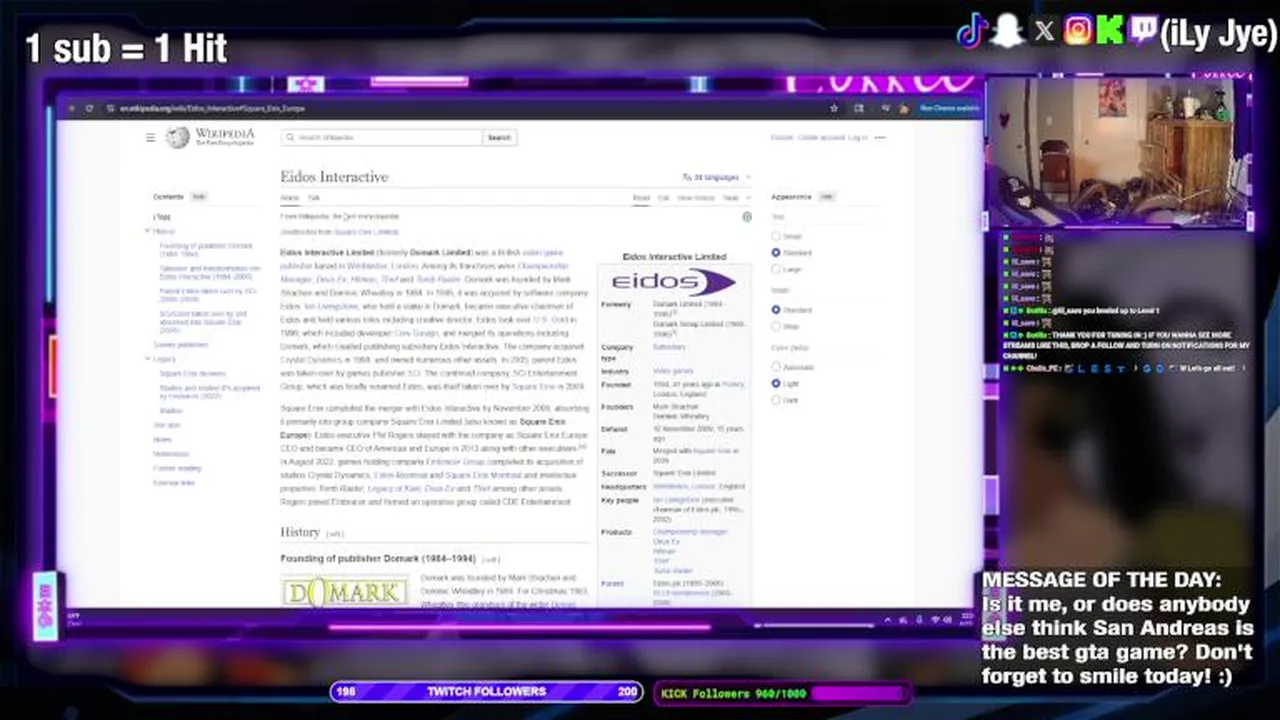Select the Light color option
Image resolution: width=1280 pixels, height=720 pixels.
click(775, 383)
